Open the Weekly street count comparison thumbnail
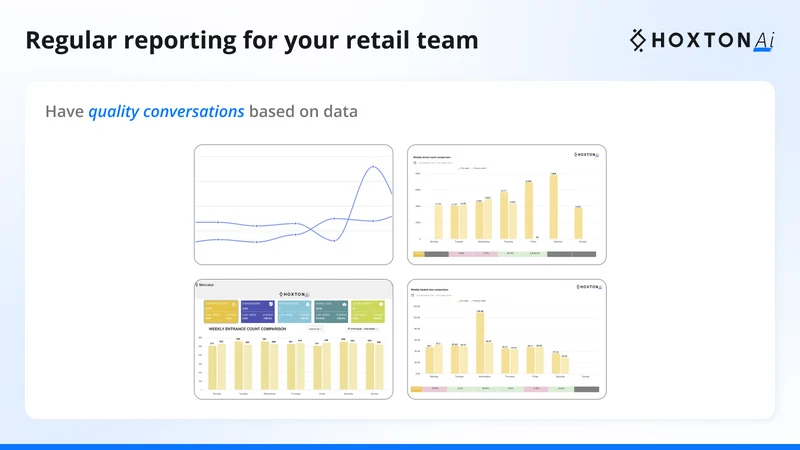 (x=507, y=205)
